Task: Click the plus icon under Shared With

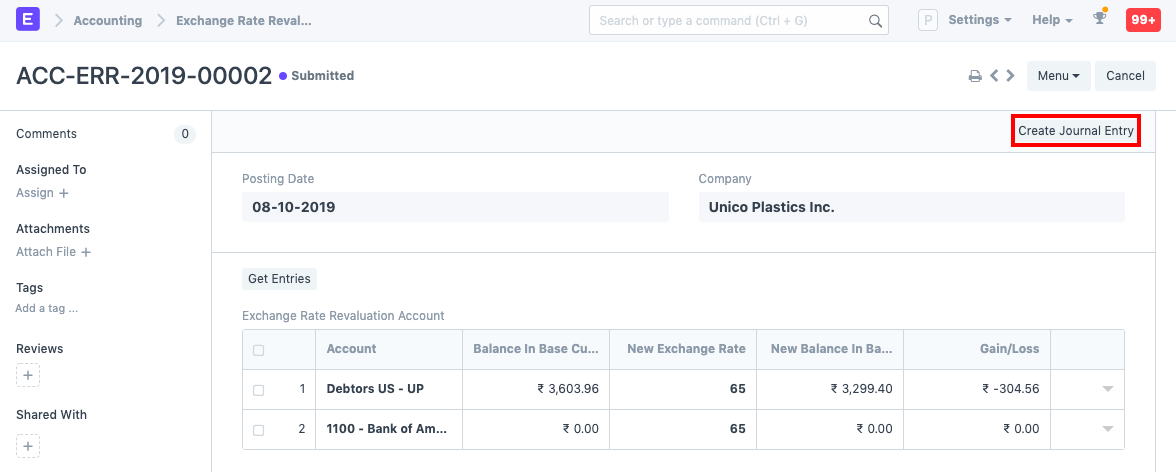Action: [28, 446]
